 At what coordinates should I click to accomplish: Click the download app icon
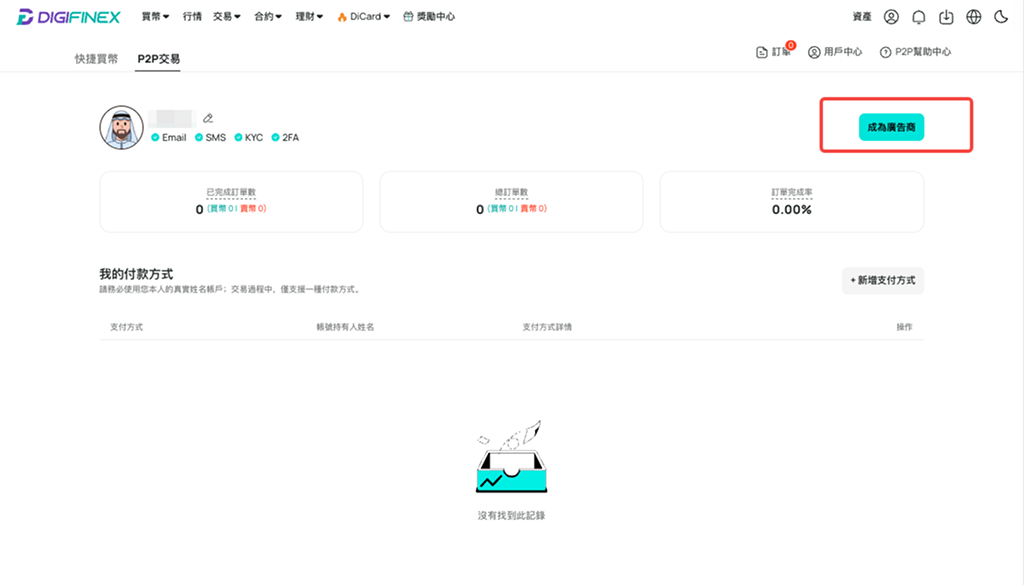(x=946, y=17)
